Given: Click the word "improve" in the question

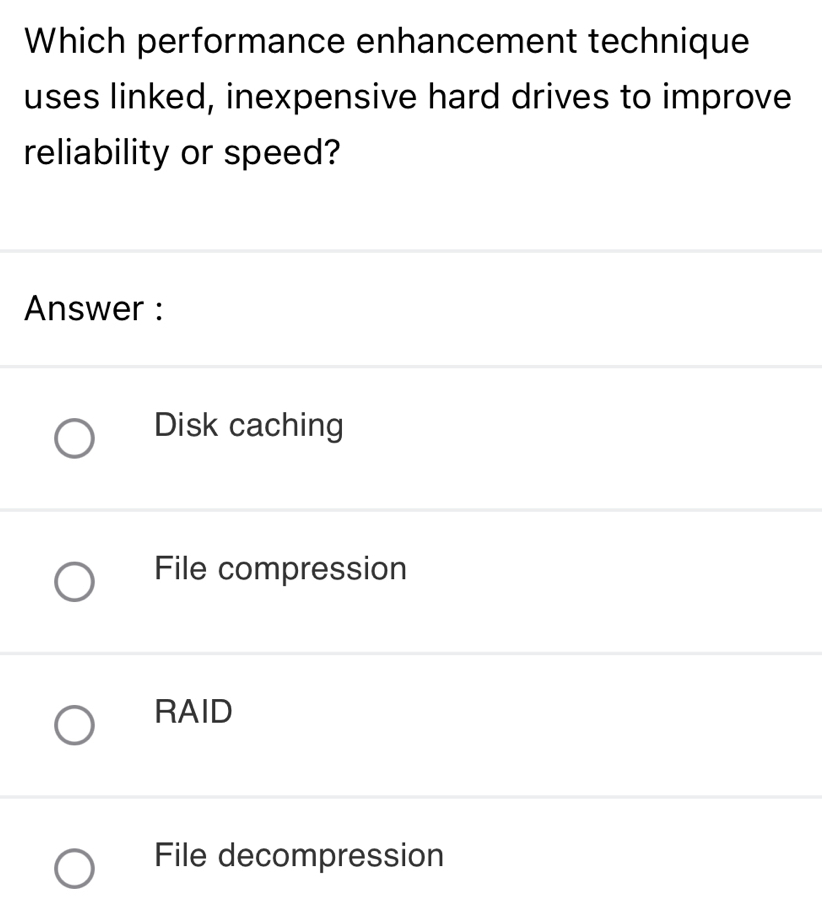Looking at the screenshot, I should 730,97.
